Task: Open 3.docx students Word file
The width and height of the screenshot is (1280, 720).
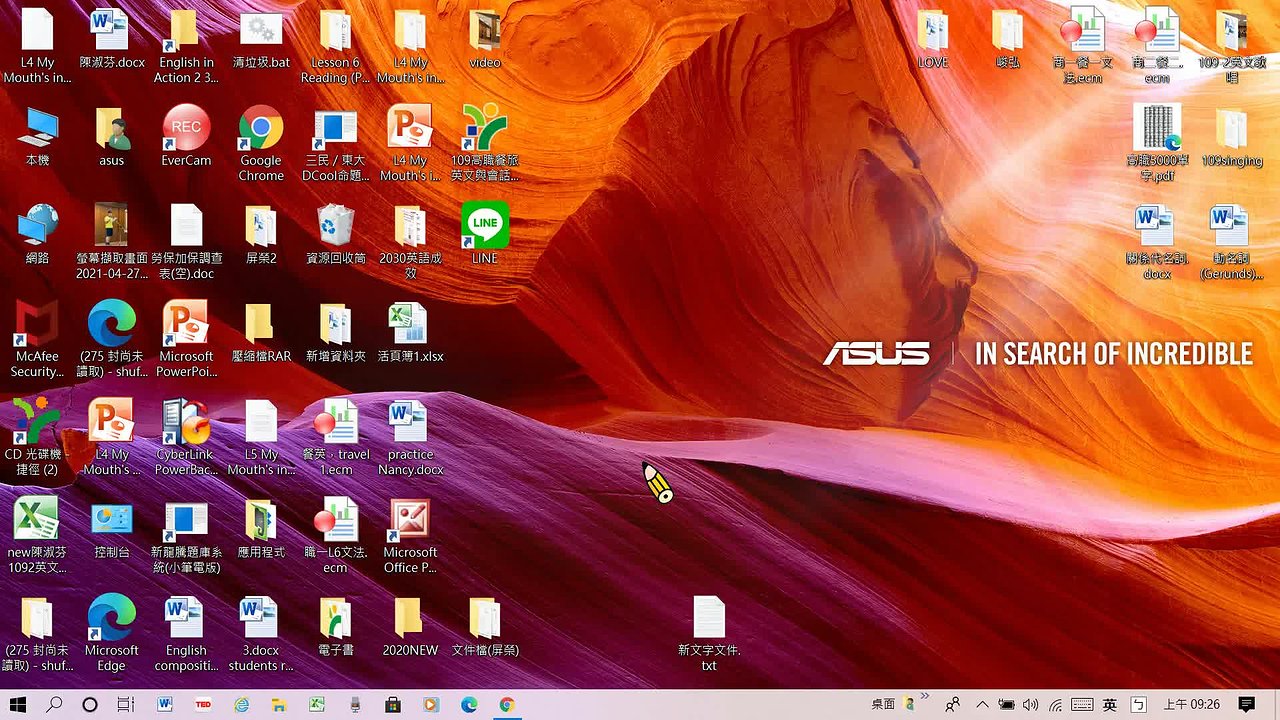Action: 261,635
